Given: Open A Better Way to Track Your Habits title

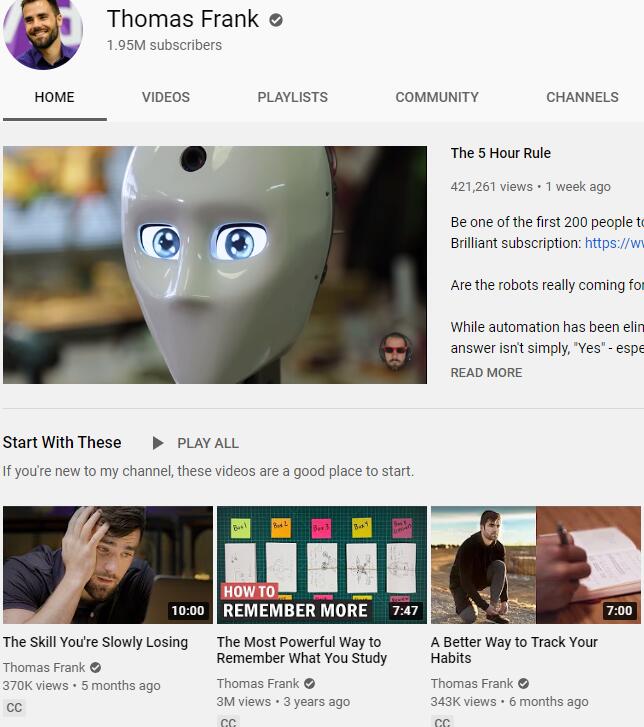Looking at the screenshot, I should (x=514, y=650).
